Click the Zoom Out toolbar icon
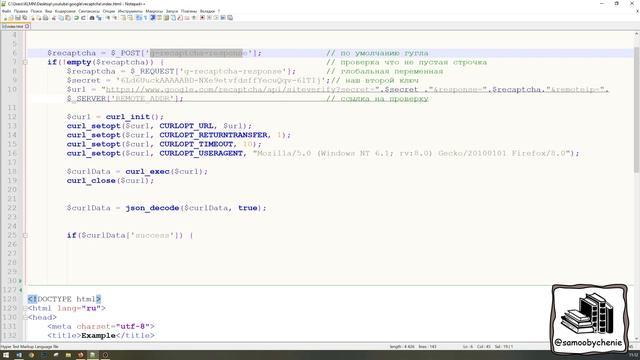 pyautogui.click(x=115, y=18)
